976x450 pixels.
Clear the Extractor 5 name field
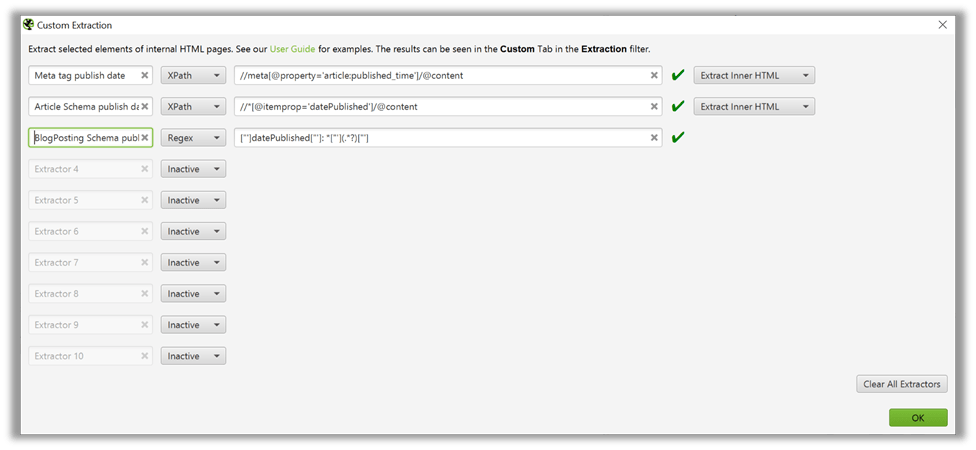[x=144, y=200]
